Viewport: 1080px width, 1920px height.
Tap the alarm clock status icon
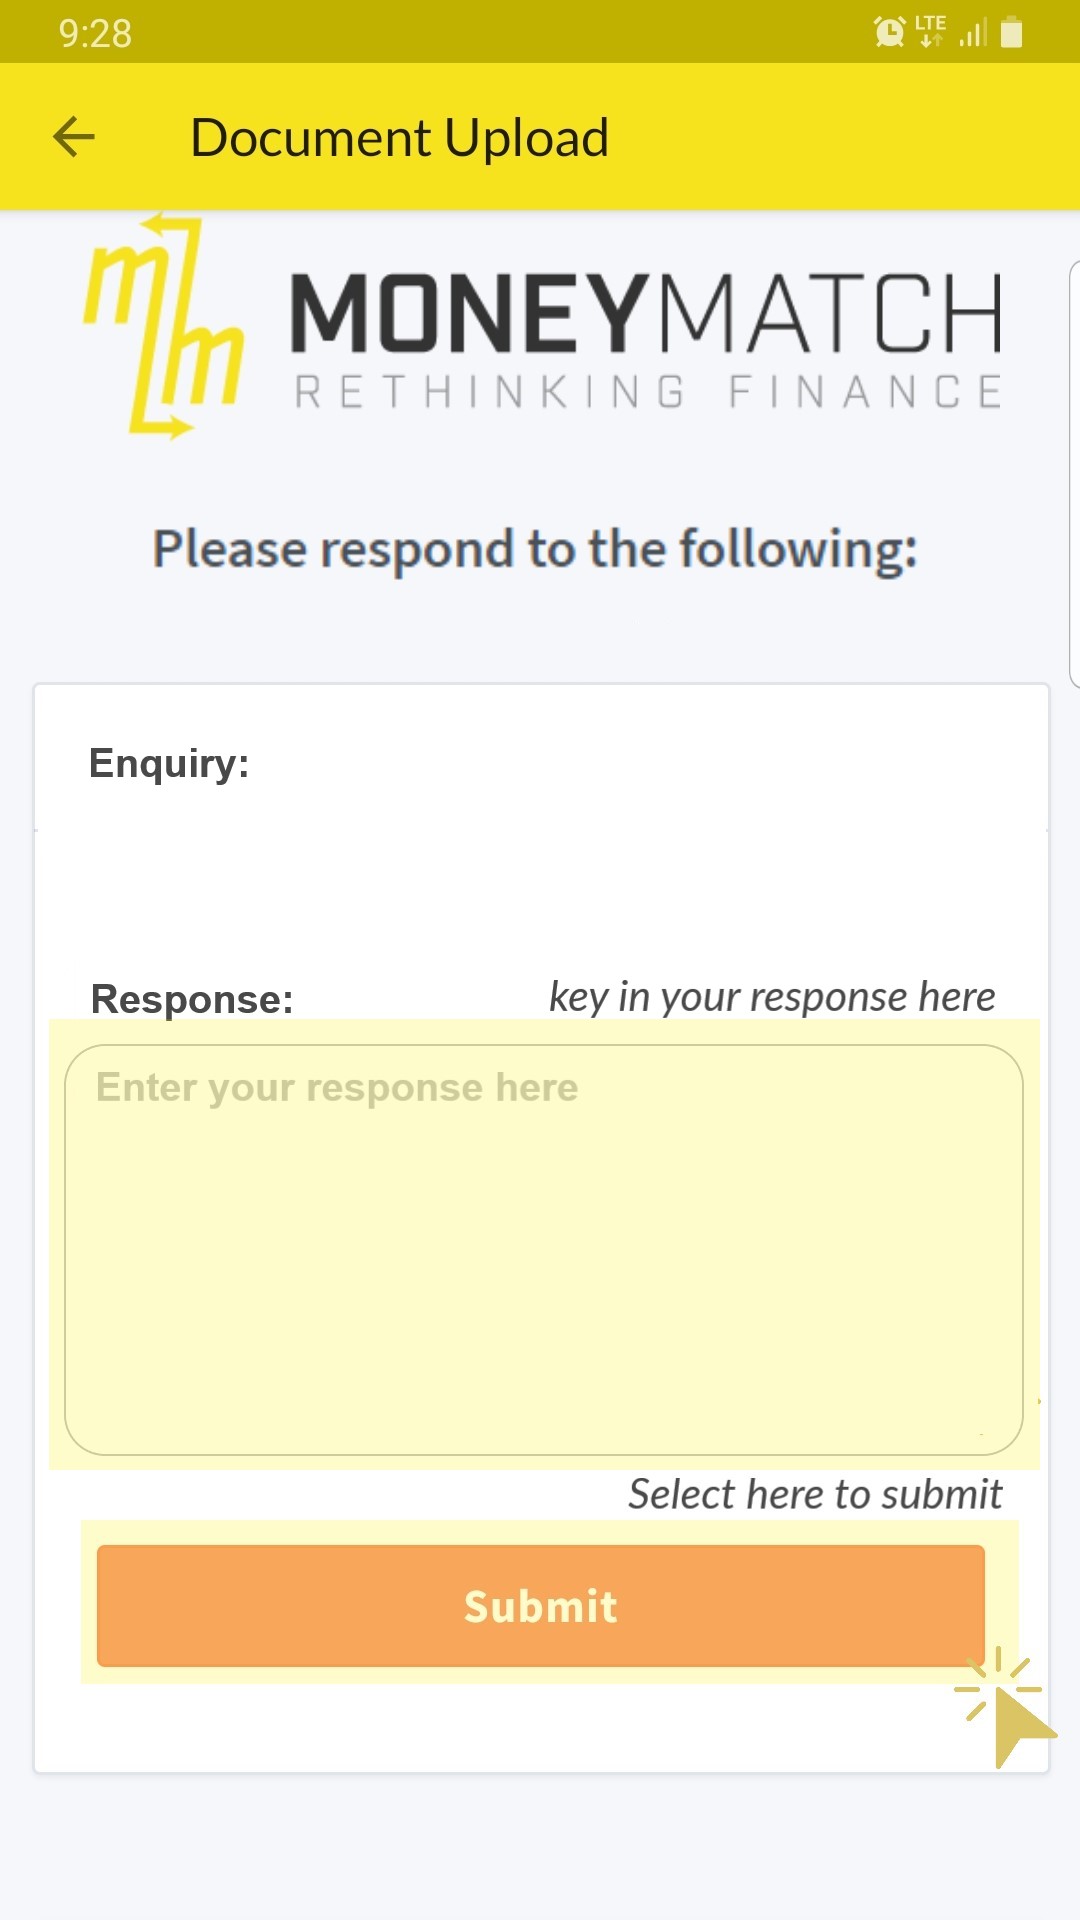(889, 32)
